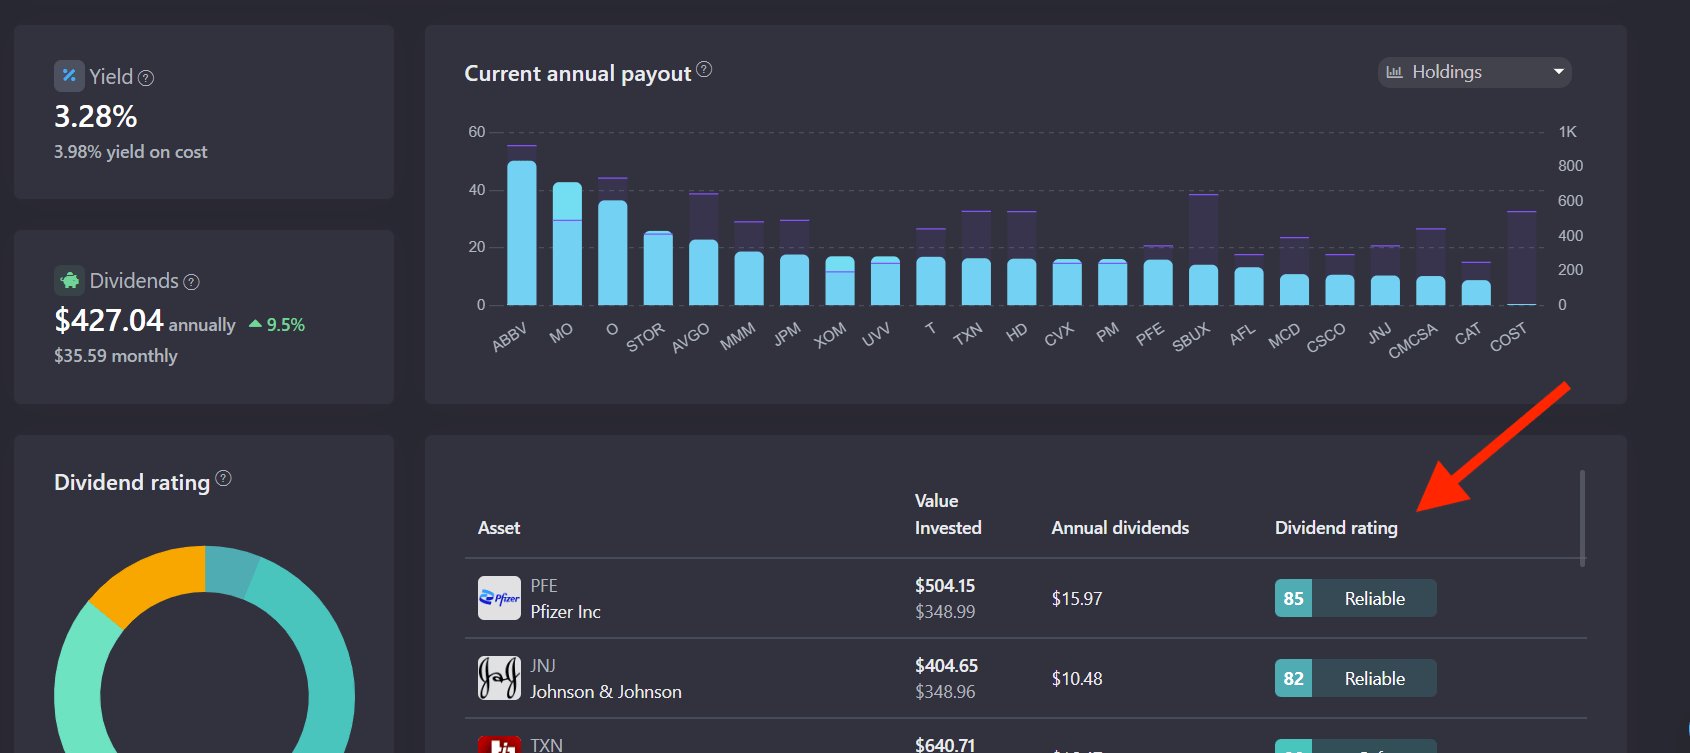
Task: Click the $427.04 annual dividends value
Action: click(108, 320)
